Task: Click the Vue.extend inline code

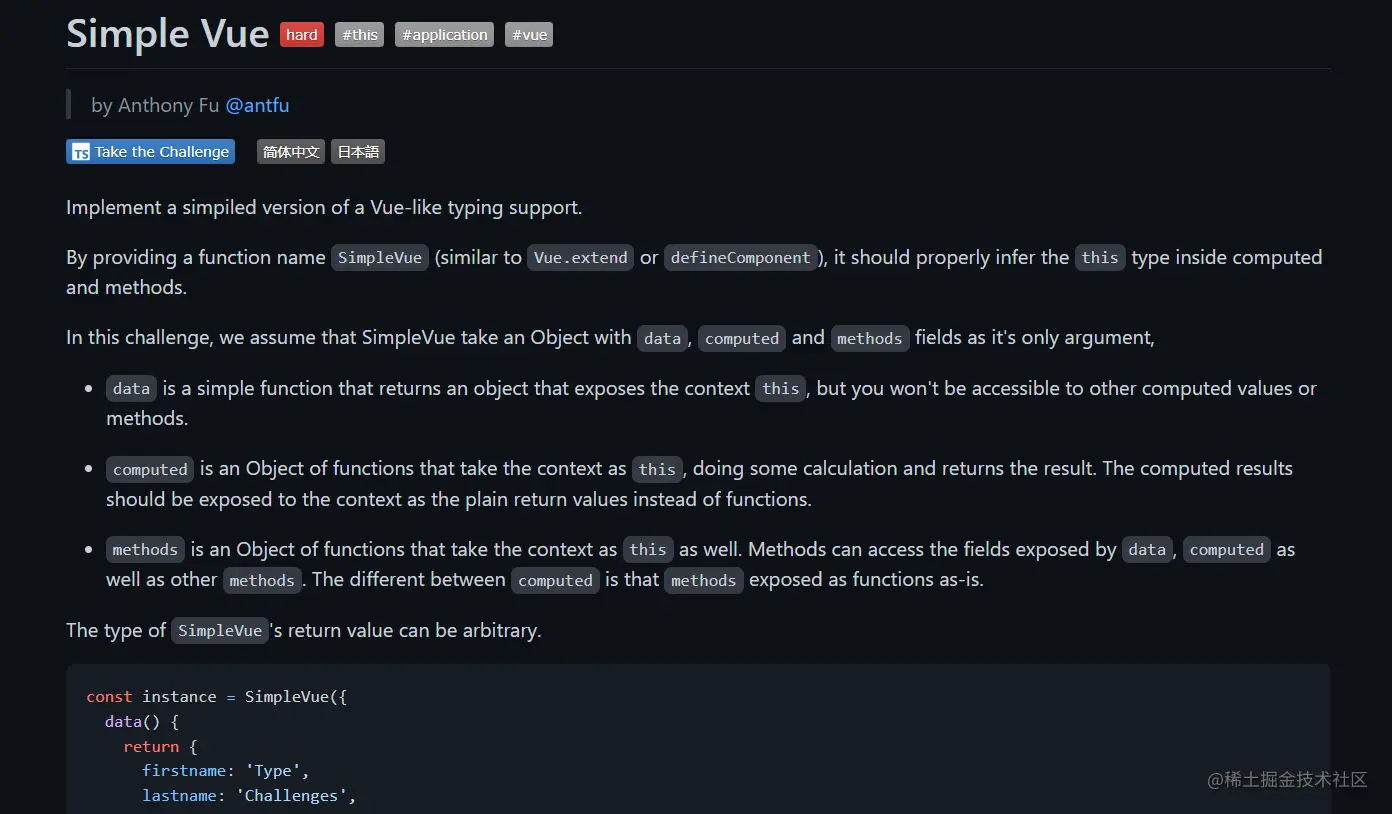Action: point(581,258)
